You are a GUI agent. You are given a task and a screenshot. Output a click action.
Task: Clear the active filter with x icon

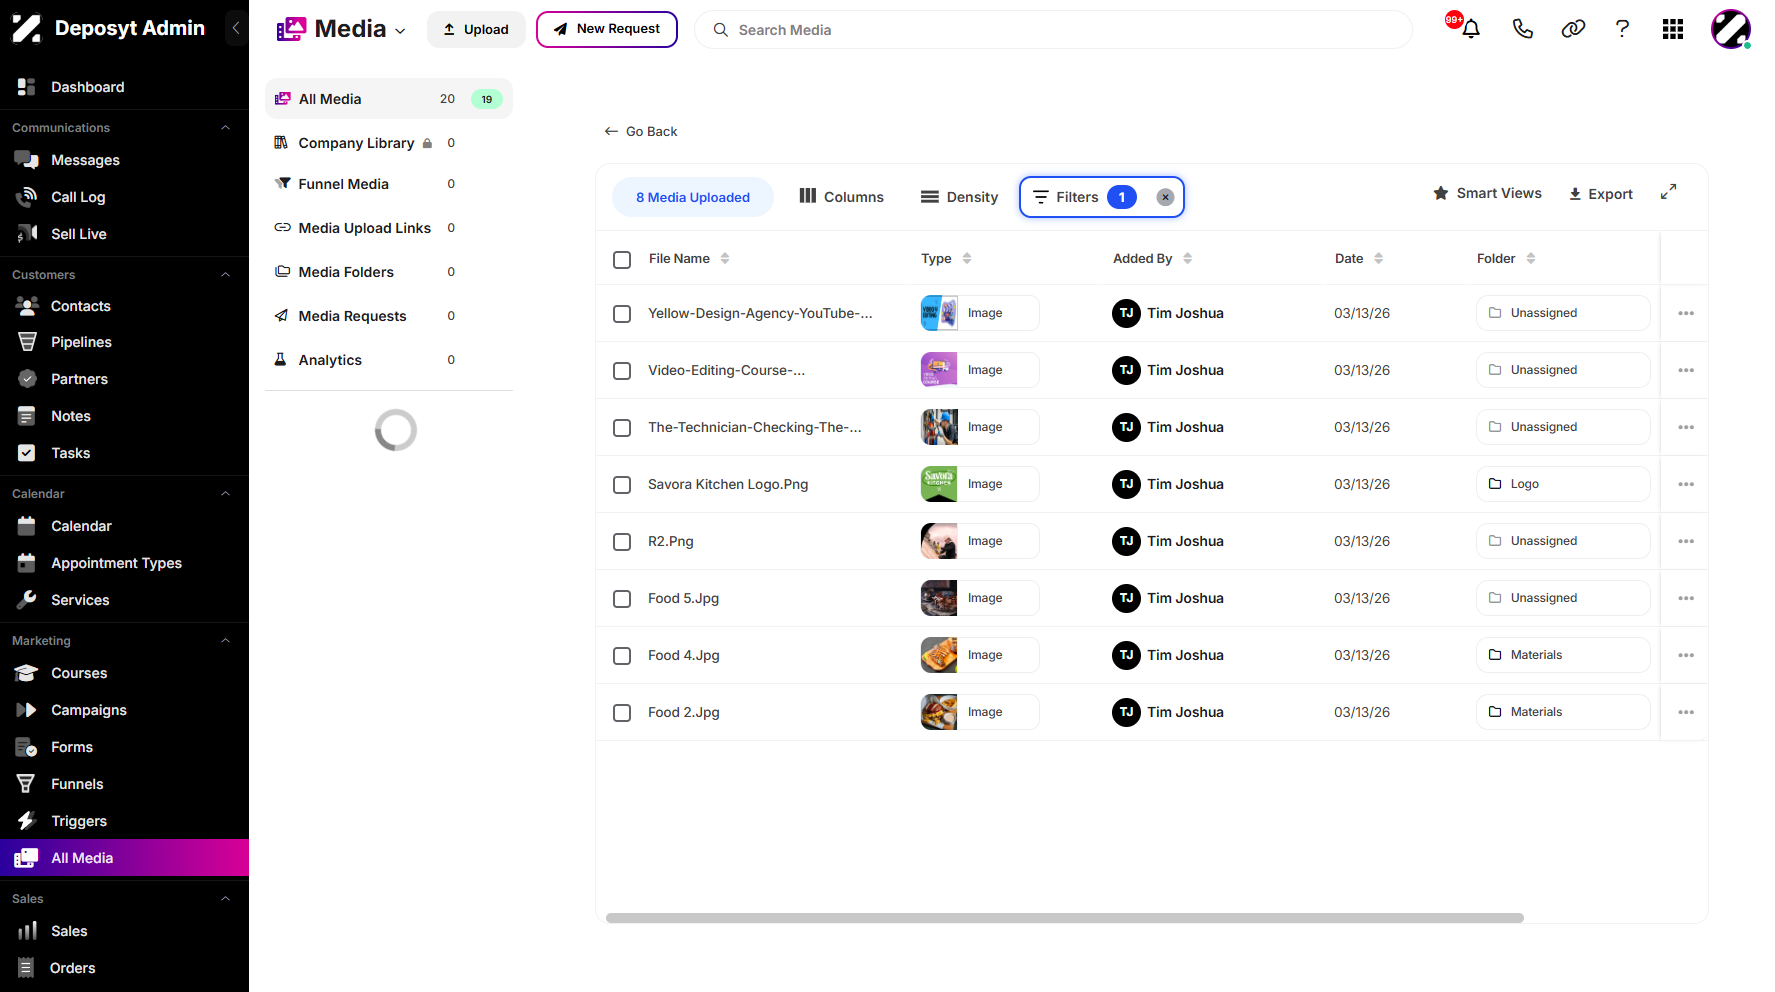tap(1165, 197)
